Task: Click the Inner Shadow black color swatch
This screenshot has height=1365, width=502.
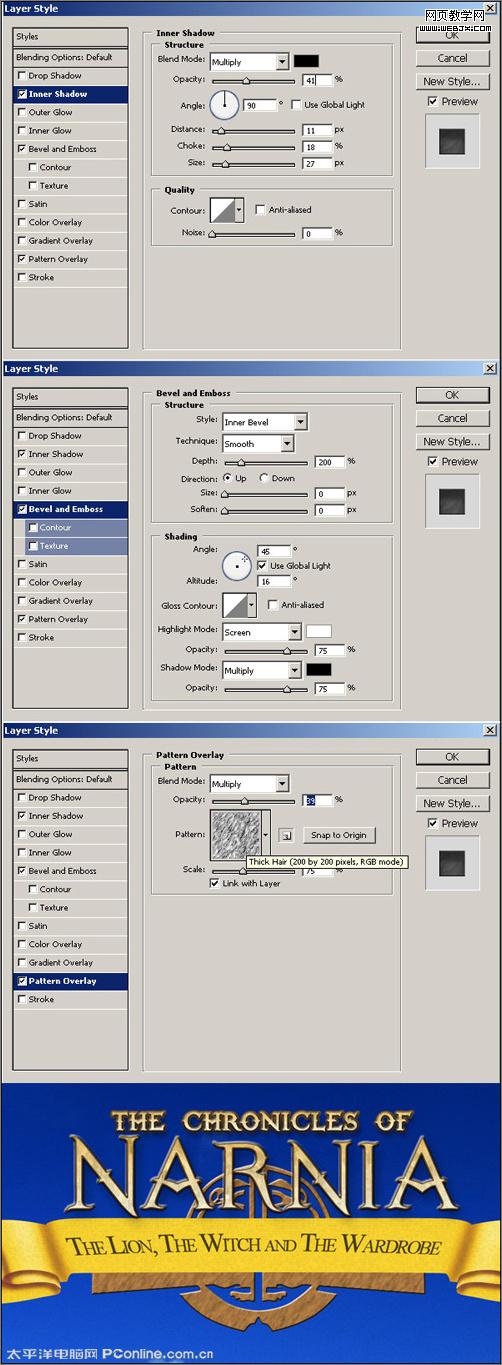Action: (x=306, y=61)
